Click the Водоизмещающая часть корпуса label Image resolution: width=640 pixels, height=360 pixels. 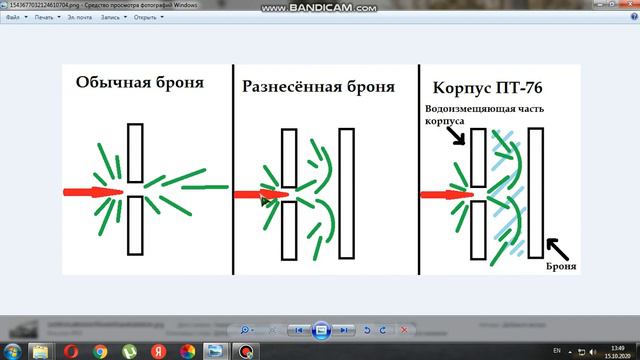(x=484, y=115)
